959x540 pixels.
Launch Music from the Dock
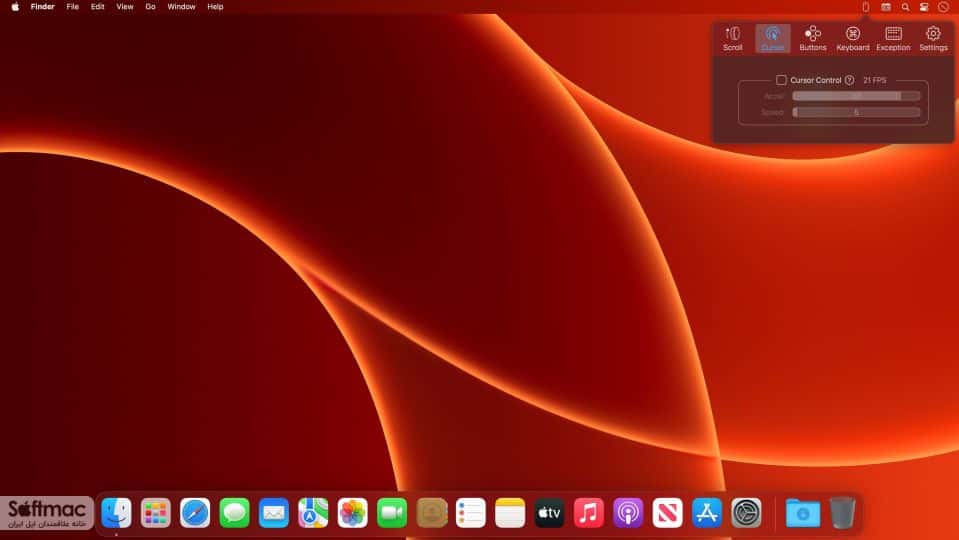(589, 512)
